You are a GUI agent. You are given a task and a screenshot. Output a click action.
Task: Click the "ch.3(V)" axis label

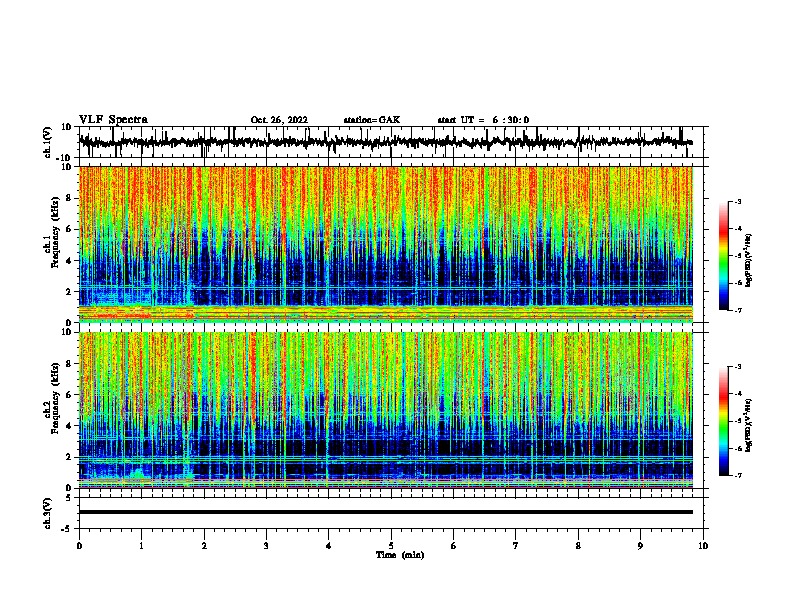click(x=48, y=513)
